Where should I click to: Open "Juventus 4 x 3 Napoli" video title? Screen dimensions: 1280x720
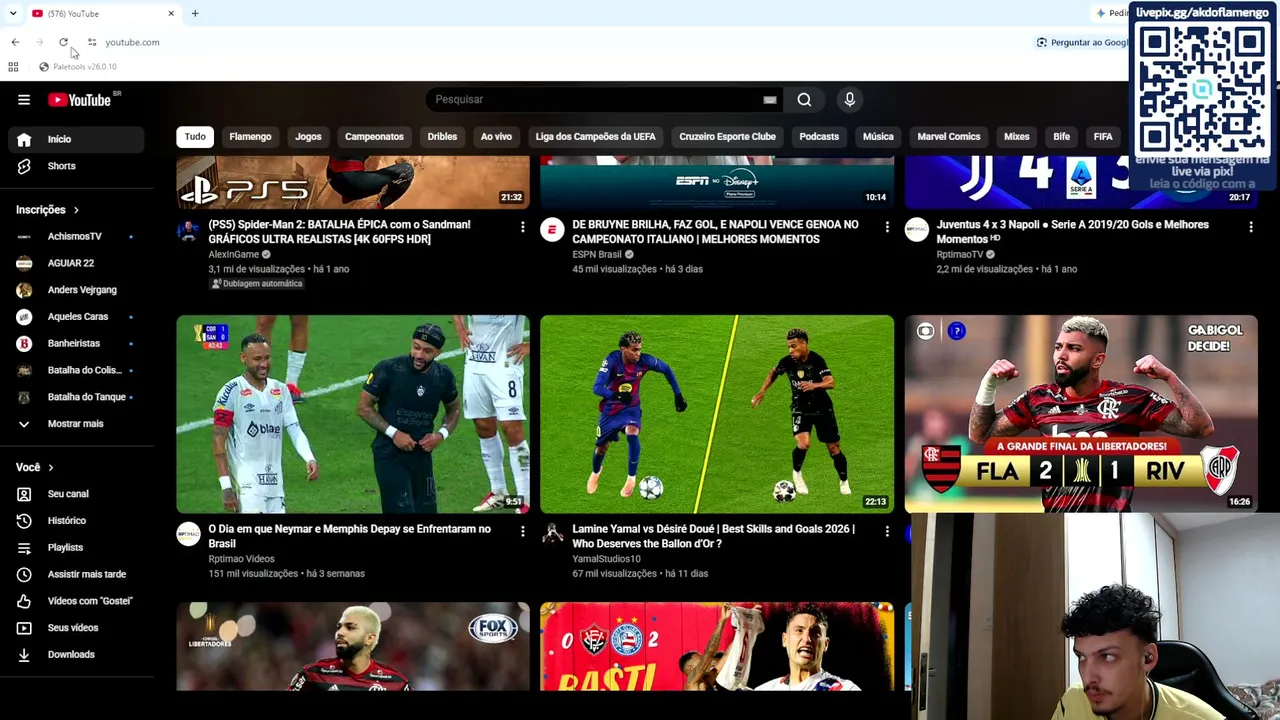click(x=1072, y=232)
